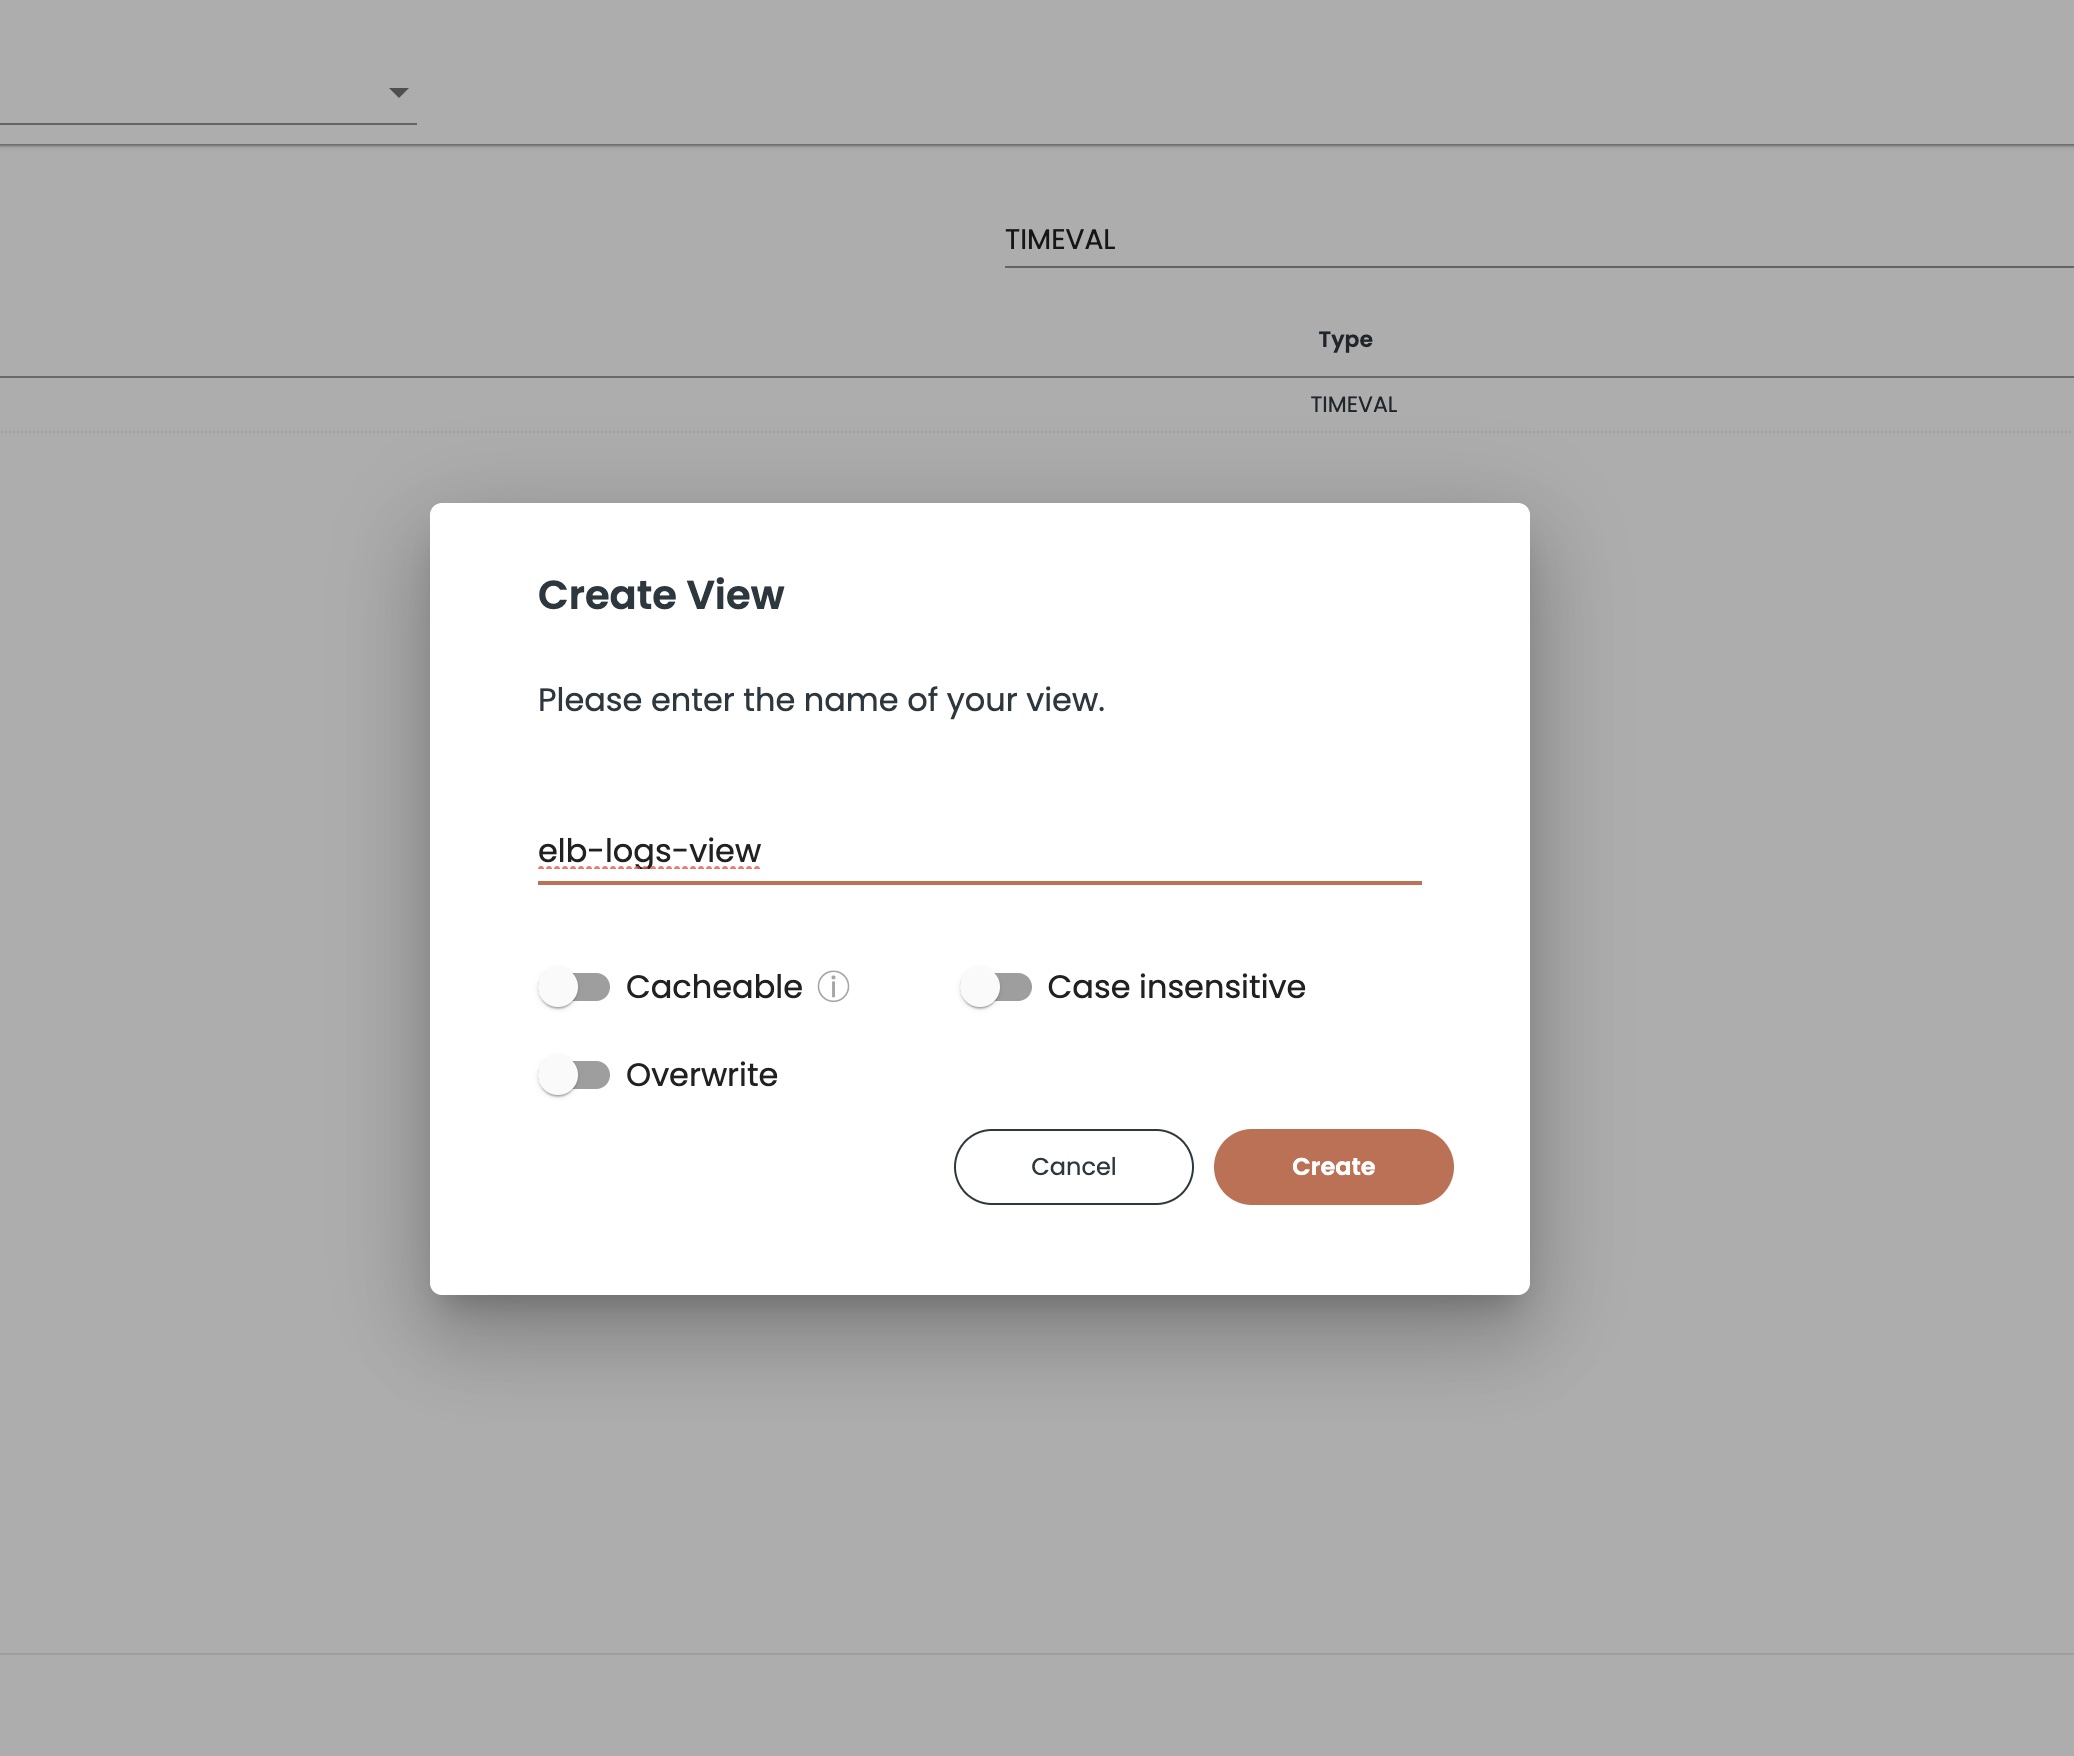This screenshot has width=2074, height=1756.
Task: Turn on the Case insensitive switch
Action: (x=996, y=987)
